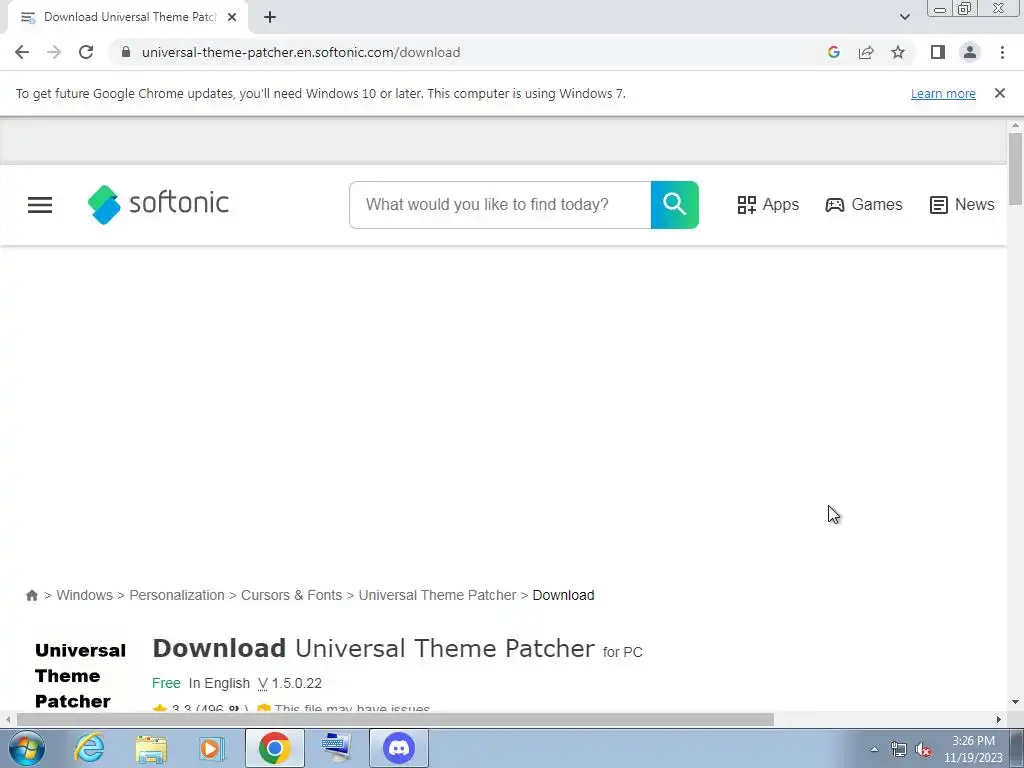Click the Free license label

(166, 683)
